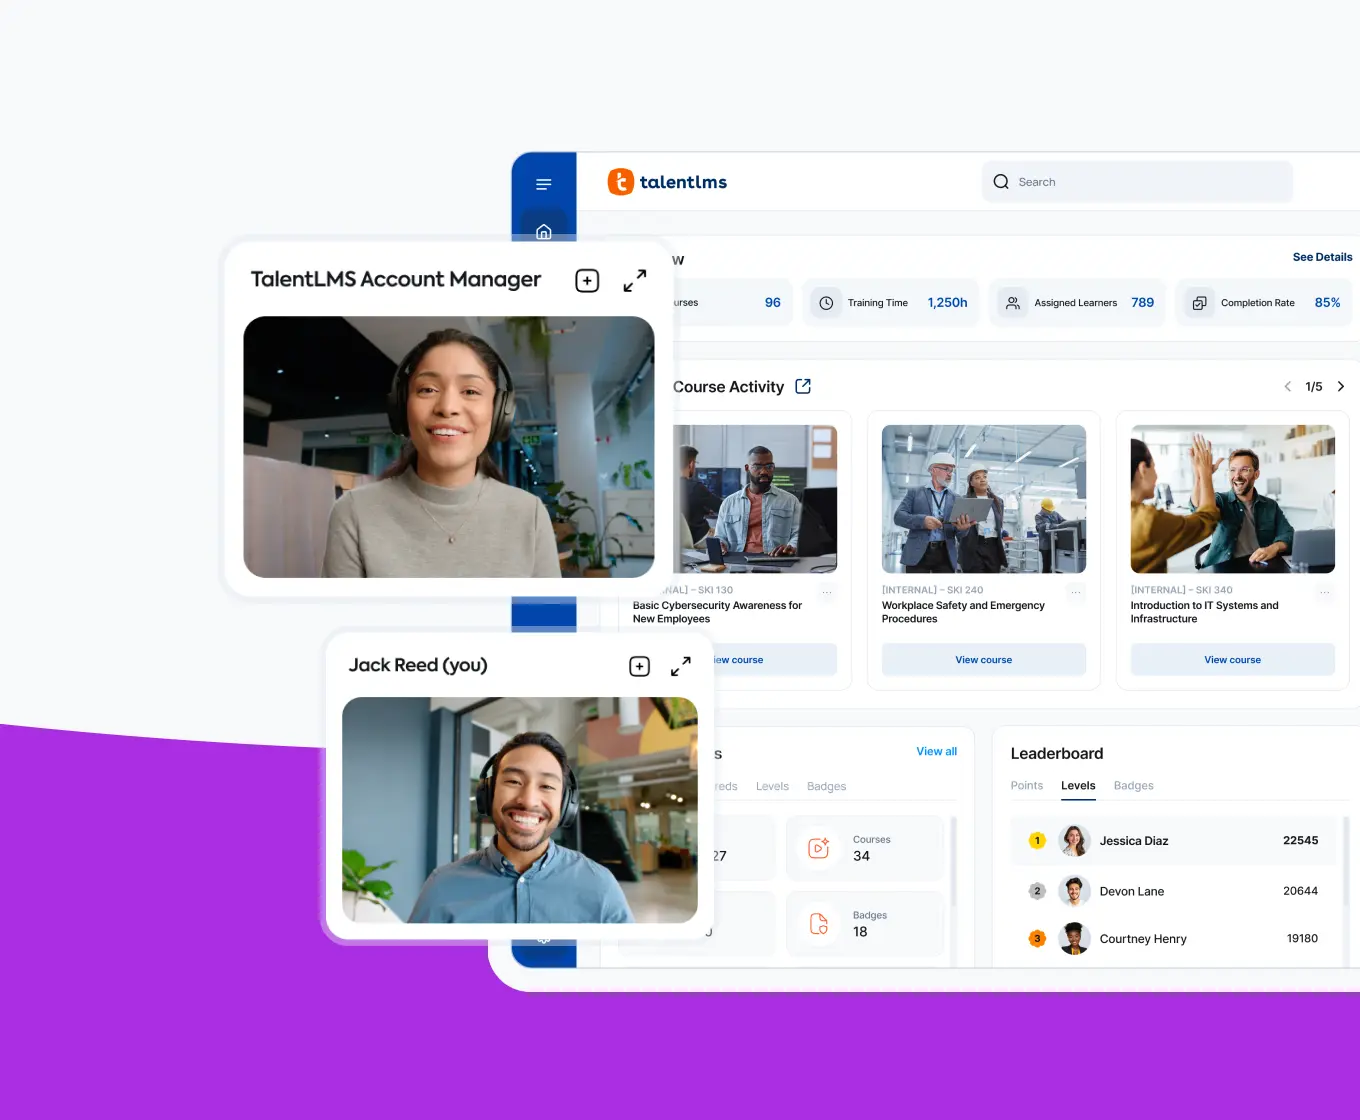Open options menu for IT Systems course
Screen dimensions: 1360x1120
[x=1324, y=592]
